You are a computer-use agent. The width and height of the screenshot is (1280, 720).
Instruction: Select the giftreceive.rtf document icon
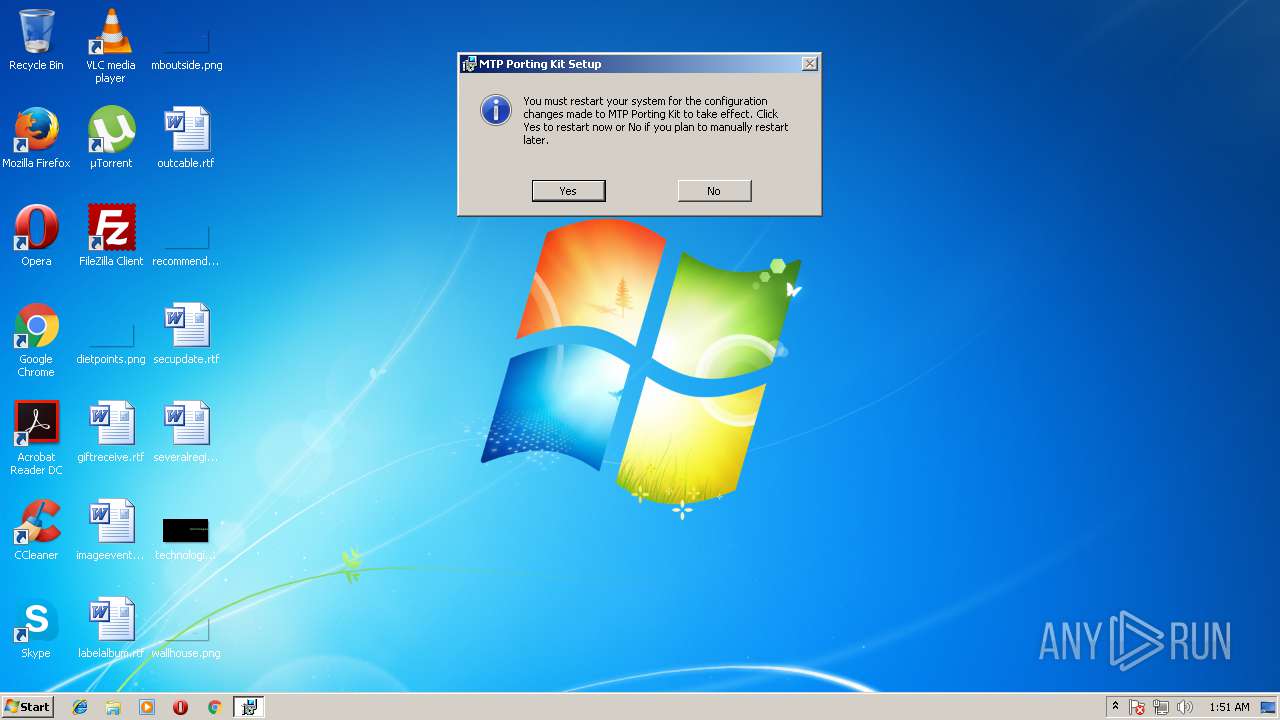coord(110,432)
